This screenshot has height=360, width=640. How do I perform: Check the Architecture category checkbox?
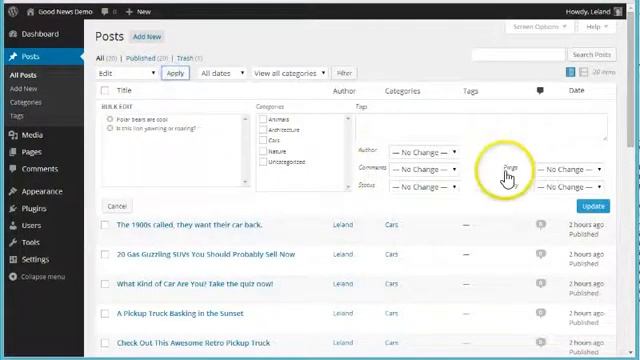point(263,130)
